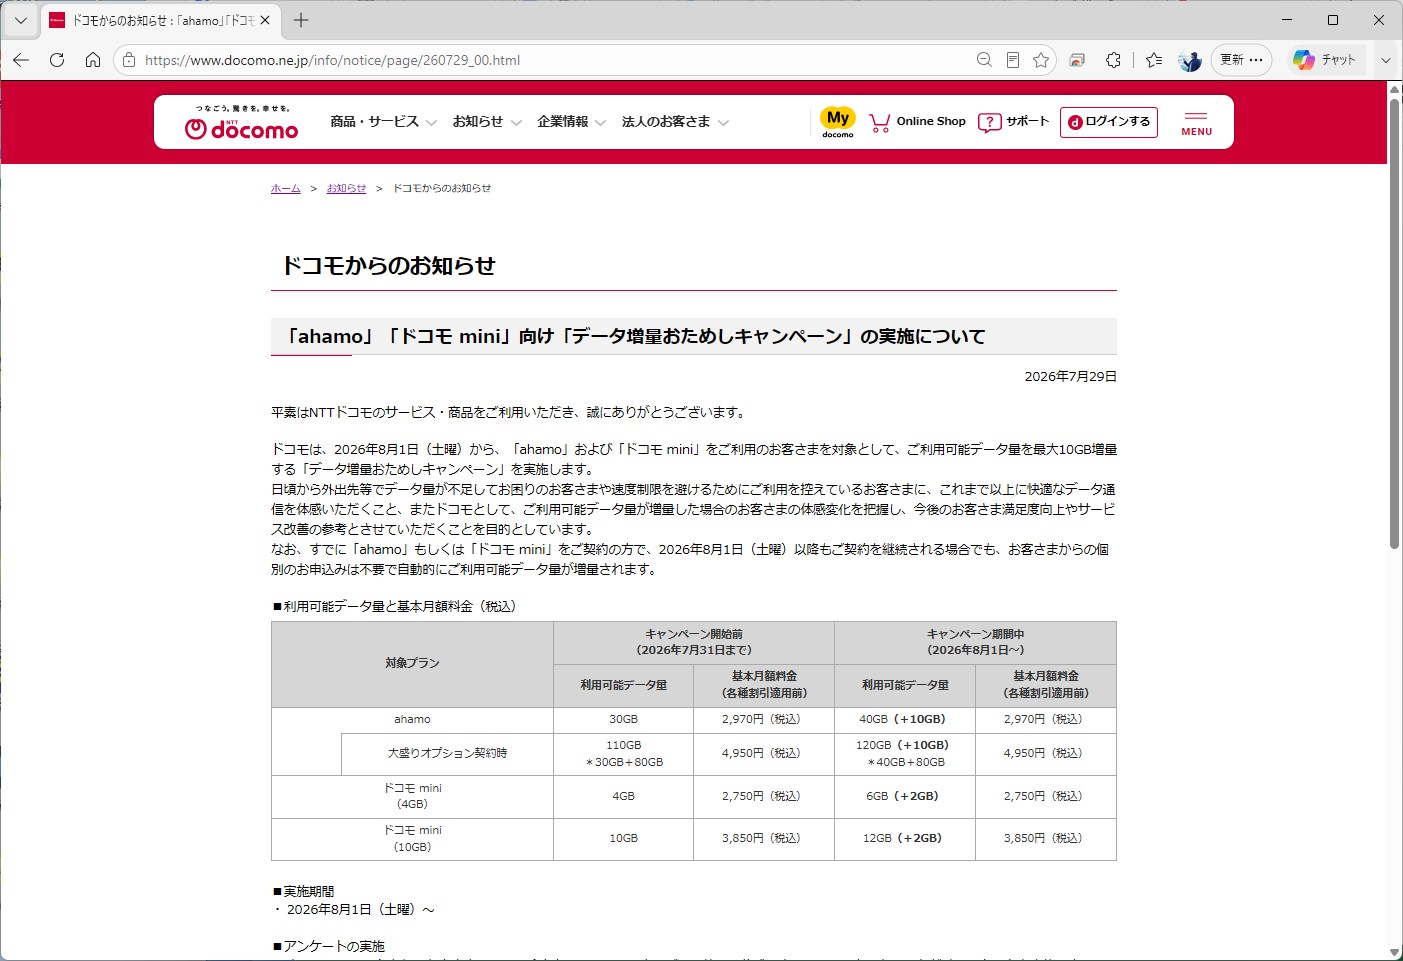This screenshot has height=961, width=1403.
Task: Open the サポート help link
Action: click(1013, 122)
